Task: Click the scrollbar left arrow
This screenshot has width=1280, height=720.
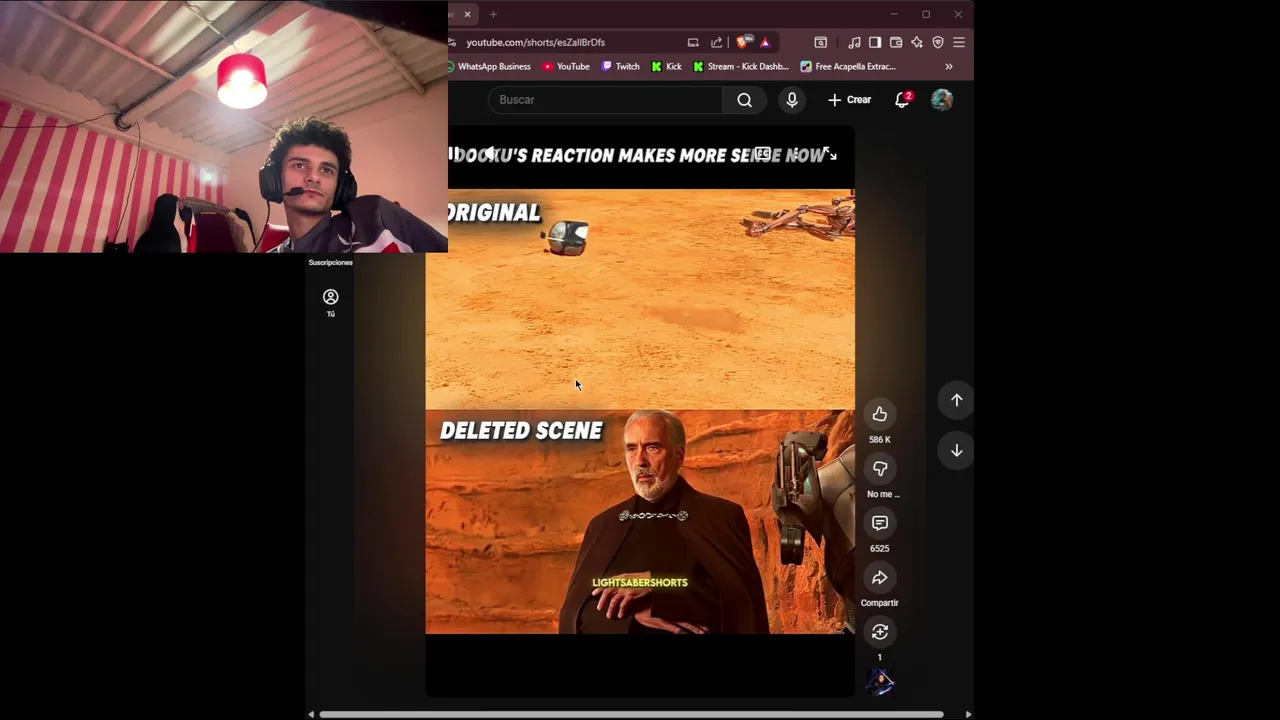Action: pyautogui.click(x=311, y=714)
